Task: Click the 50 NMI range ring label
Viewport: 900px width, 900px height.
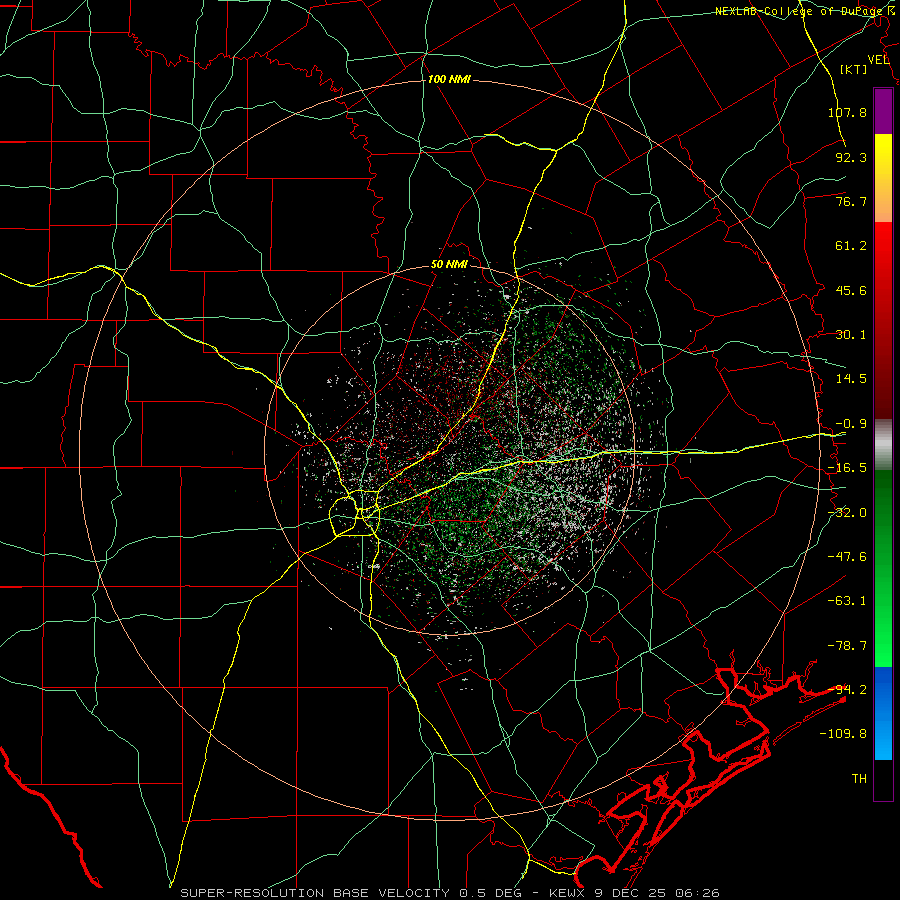Action: click(x=449, y=265)
